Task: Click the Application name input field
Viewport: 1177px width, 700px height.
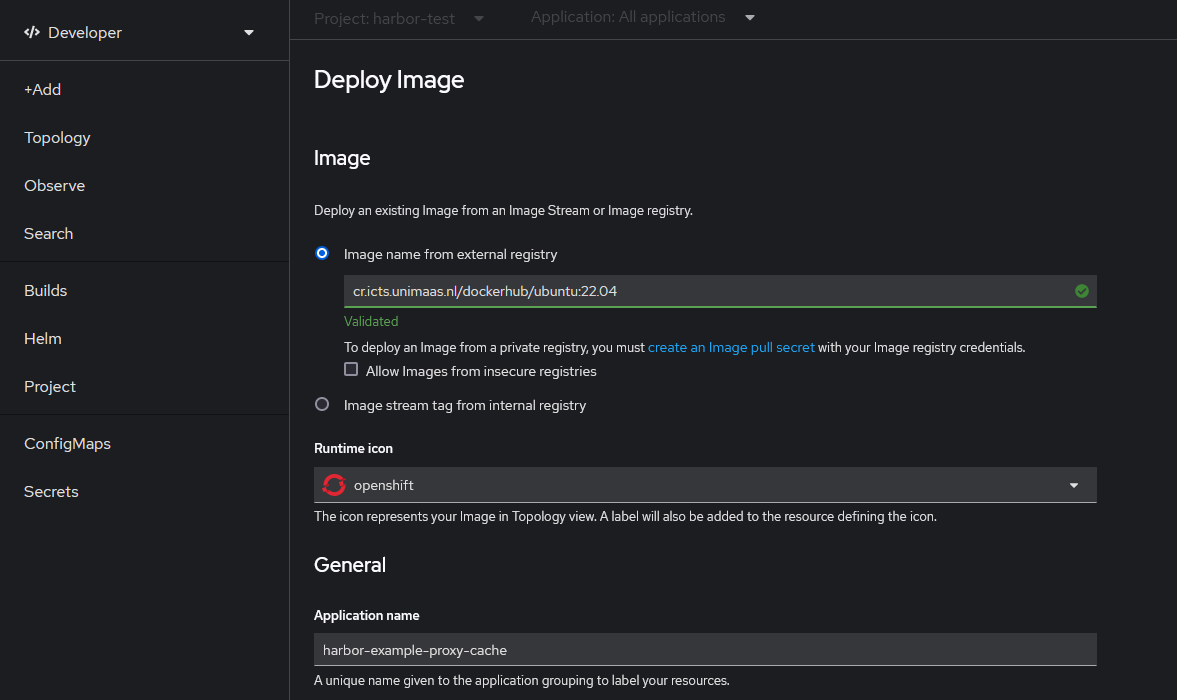Action: pyautogui.click(x=705, y=650)
